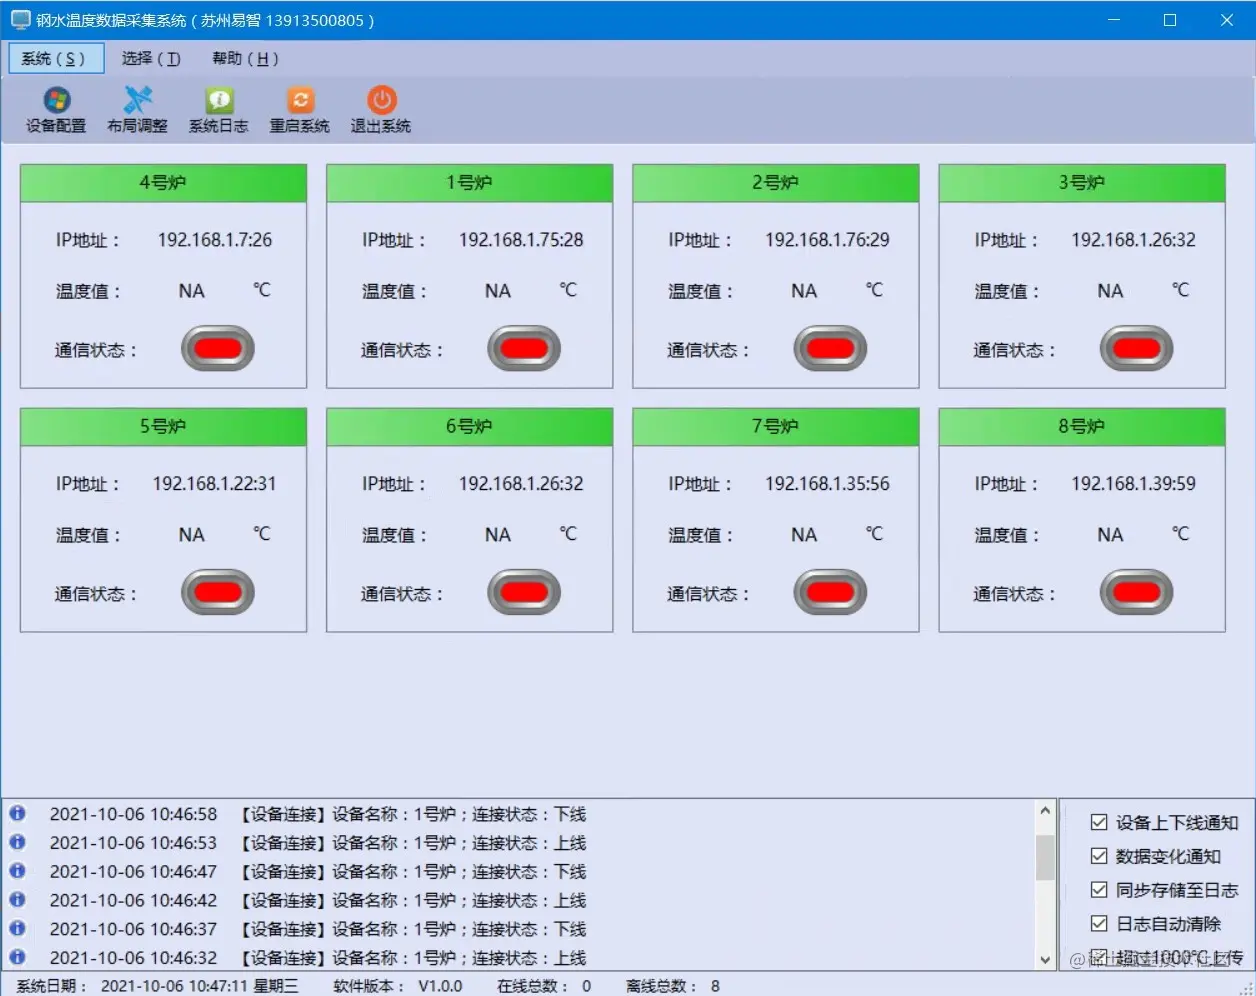Click IP address 192.168.1.76:29
1256x996 pixels.
[827, 240]
